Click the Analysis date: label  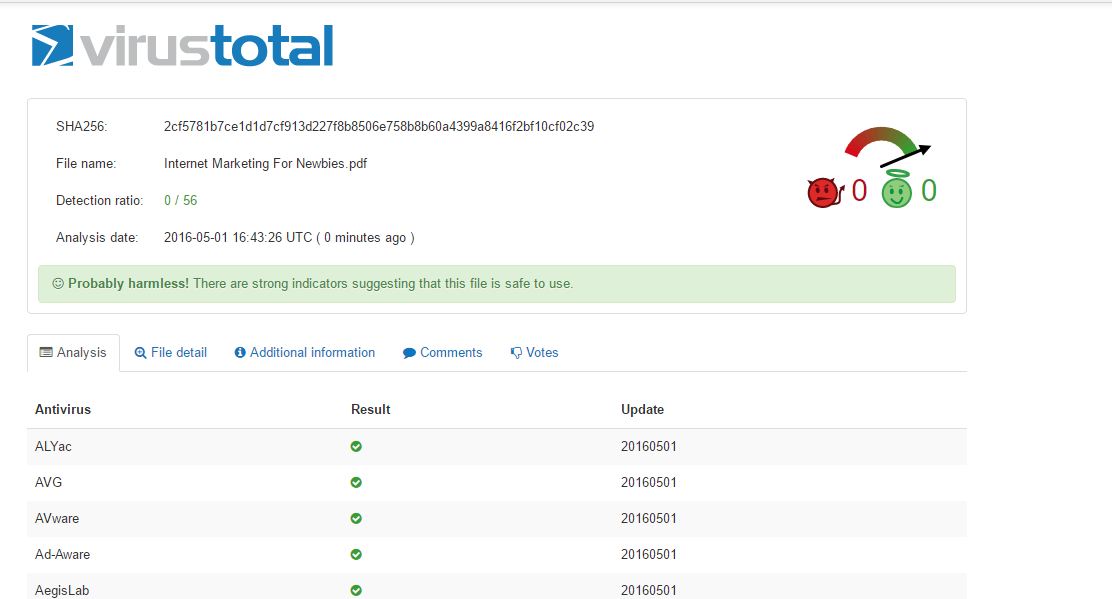97,237
